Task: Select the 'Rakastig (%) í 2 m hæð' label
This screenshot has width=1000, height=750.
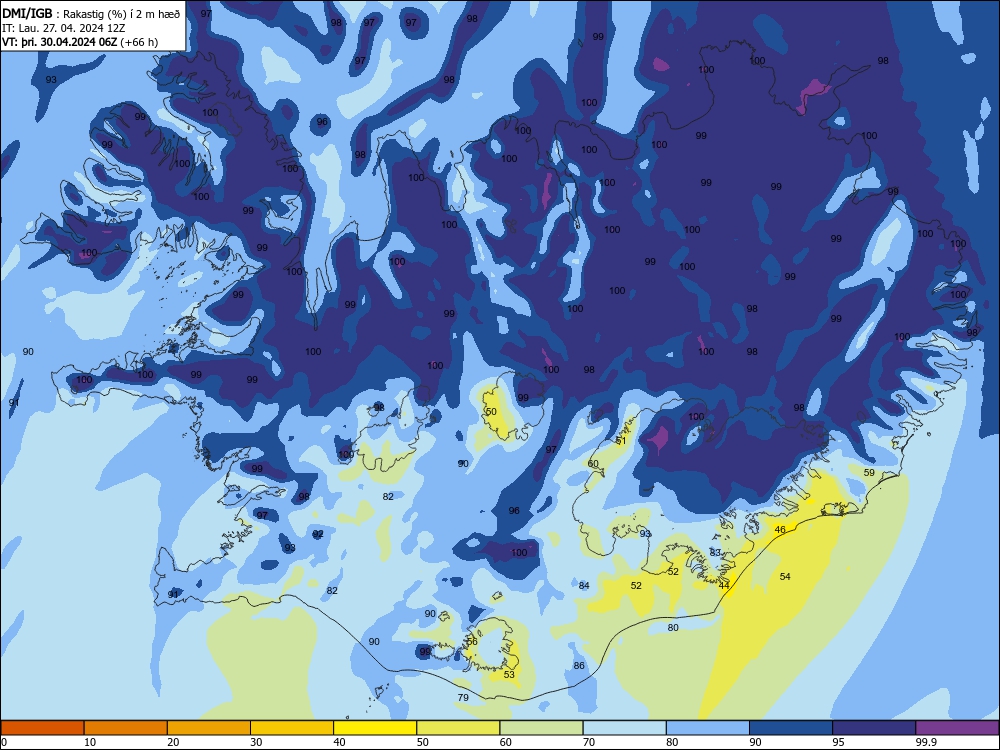Action: (x=122, y=14)
